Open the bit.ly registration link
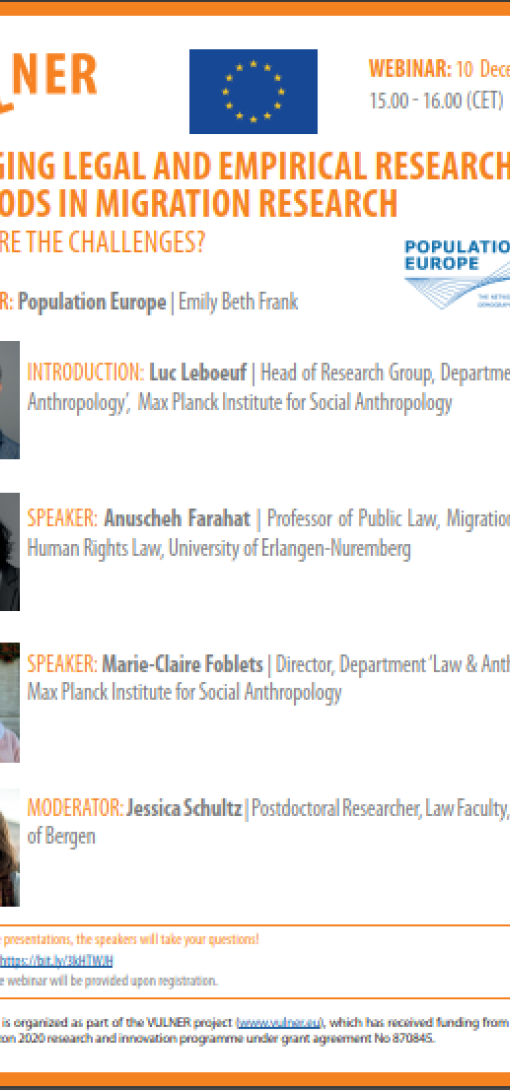The image size is (510, 1090). tap(56, 961)
